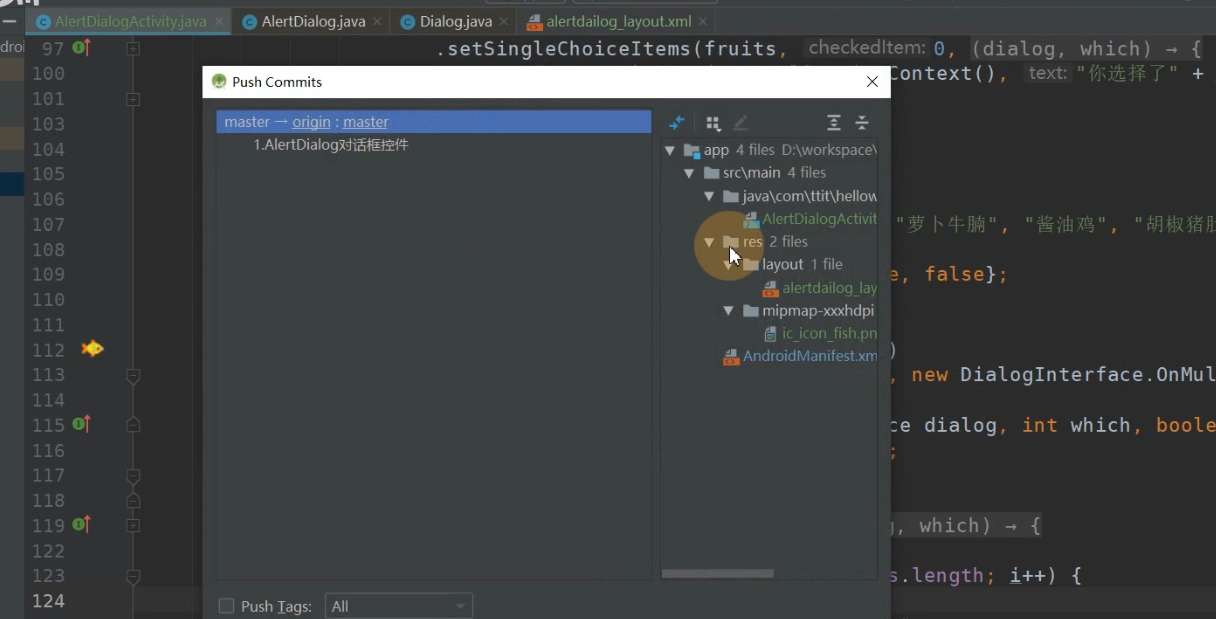Switch to Dialog.java tab

(455, 21)
